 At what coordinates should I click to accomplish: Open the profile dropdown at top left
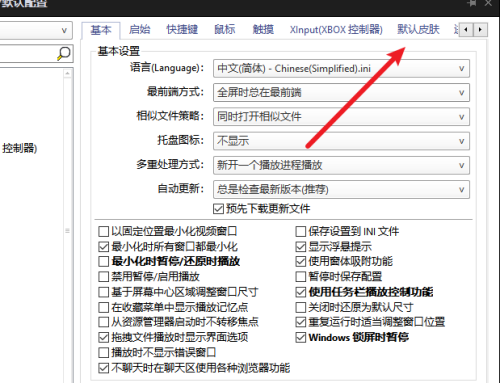point(35,31)
